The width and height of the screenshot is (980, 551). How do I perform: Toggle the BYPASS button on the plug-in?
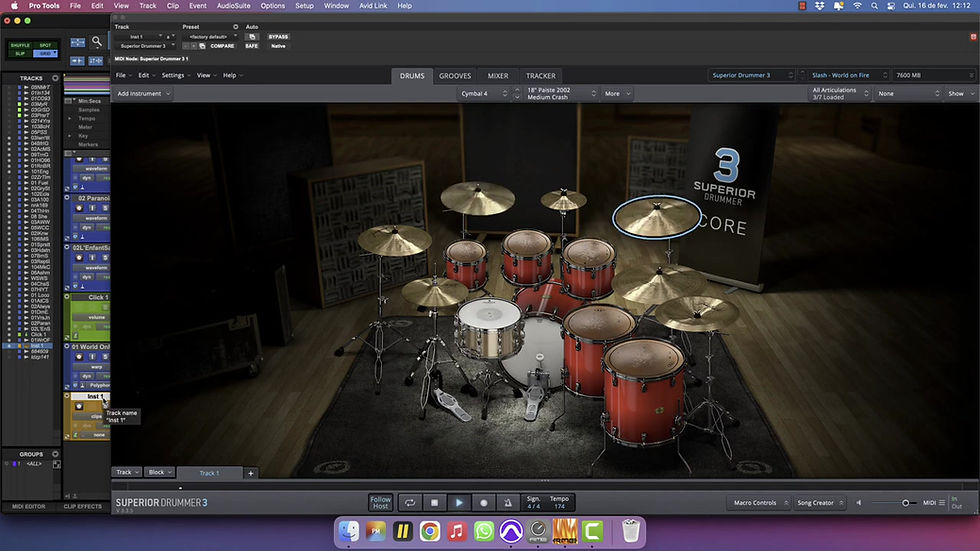tap(278, 37)
